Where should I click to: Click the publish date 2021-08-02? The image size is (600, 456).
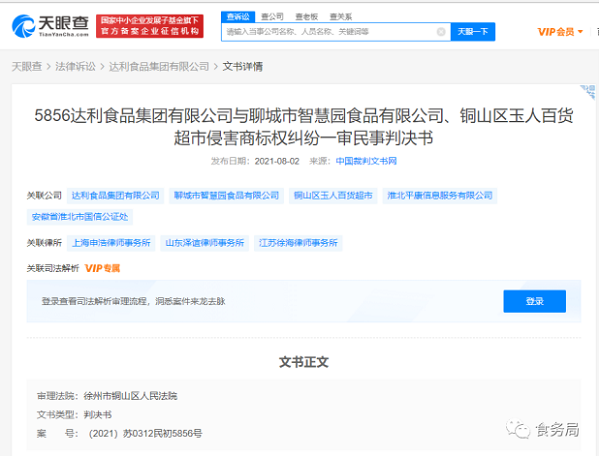[277, 161]
